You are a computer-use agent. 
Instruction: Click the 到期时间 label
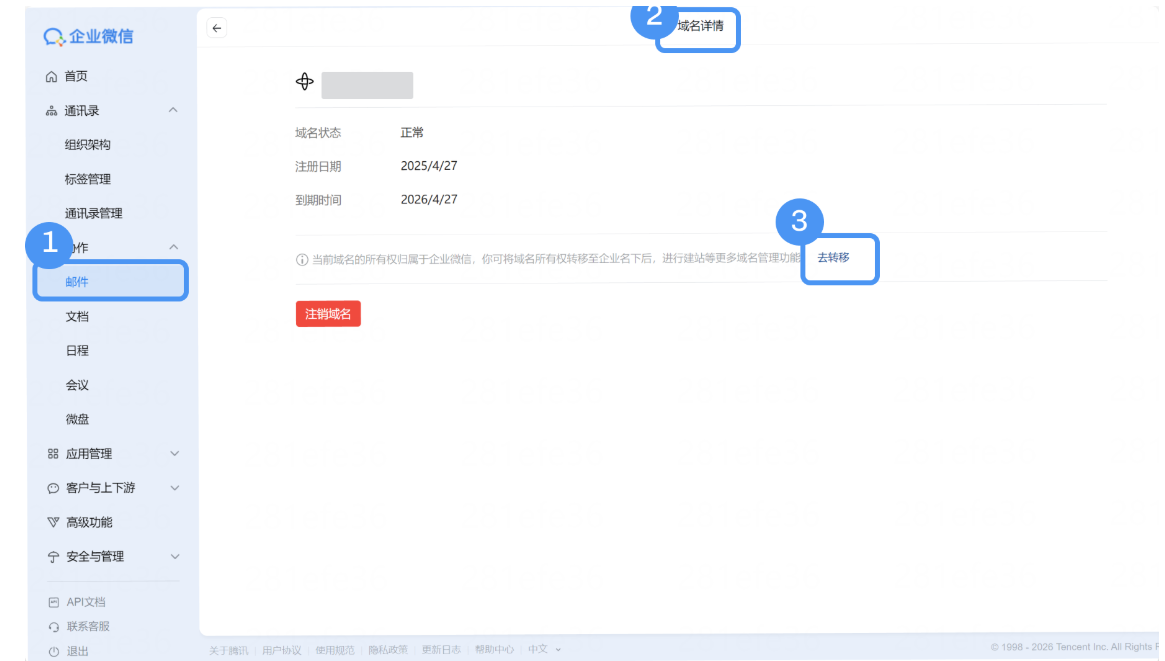318,200
